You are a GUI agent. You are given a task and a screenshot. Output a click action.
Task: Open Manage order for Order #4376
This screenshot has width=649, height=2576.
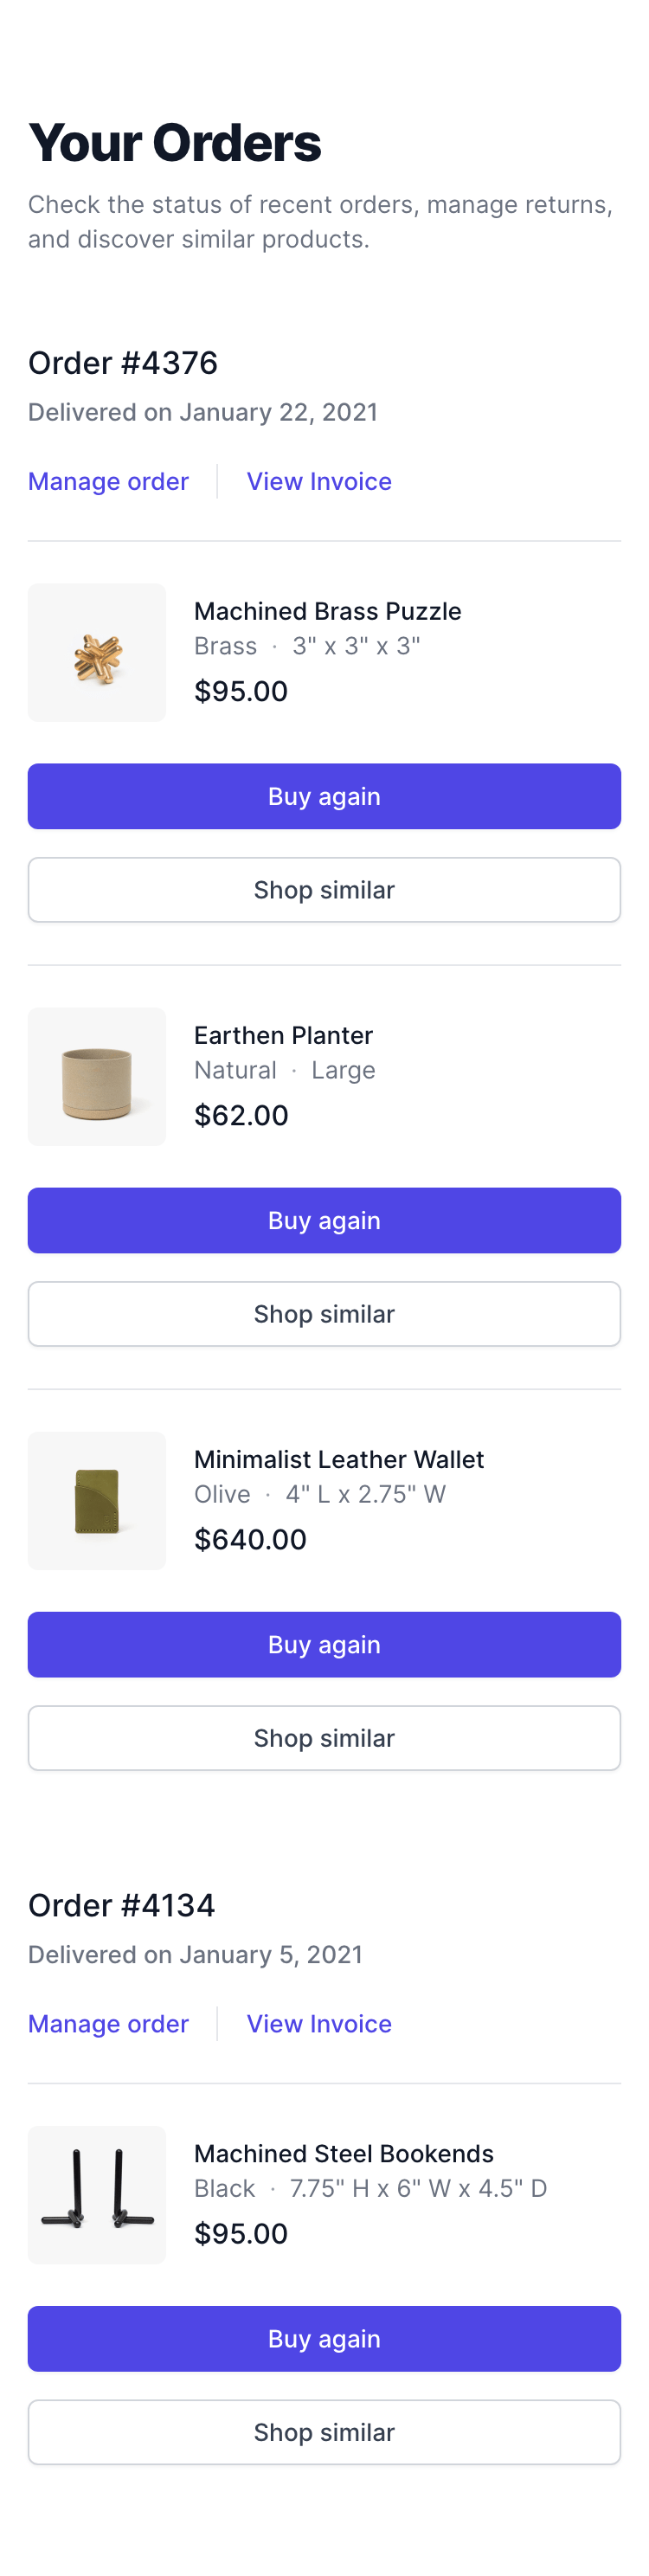click(x=108, y=481)
